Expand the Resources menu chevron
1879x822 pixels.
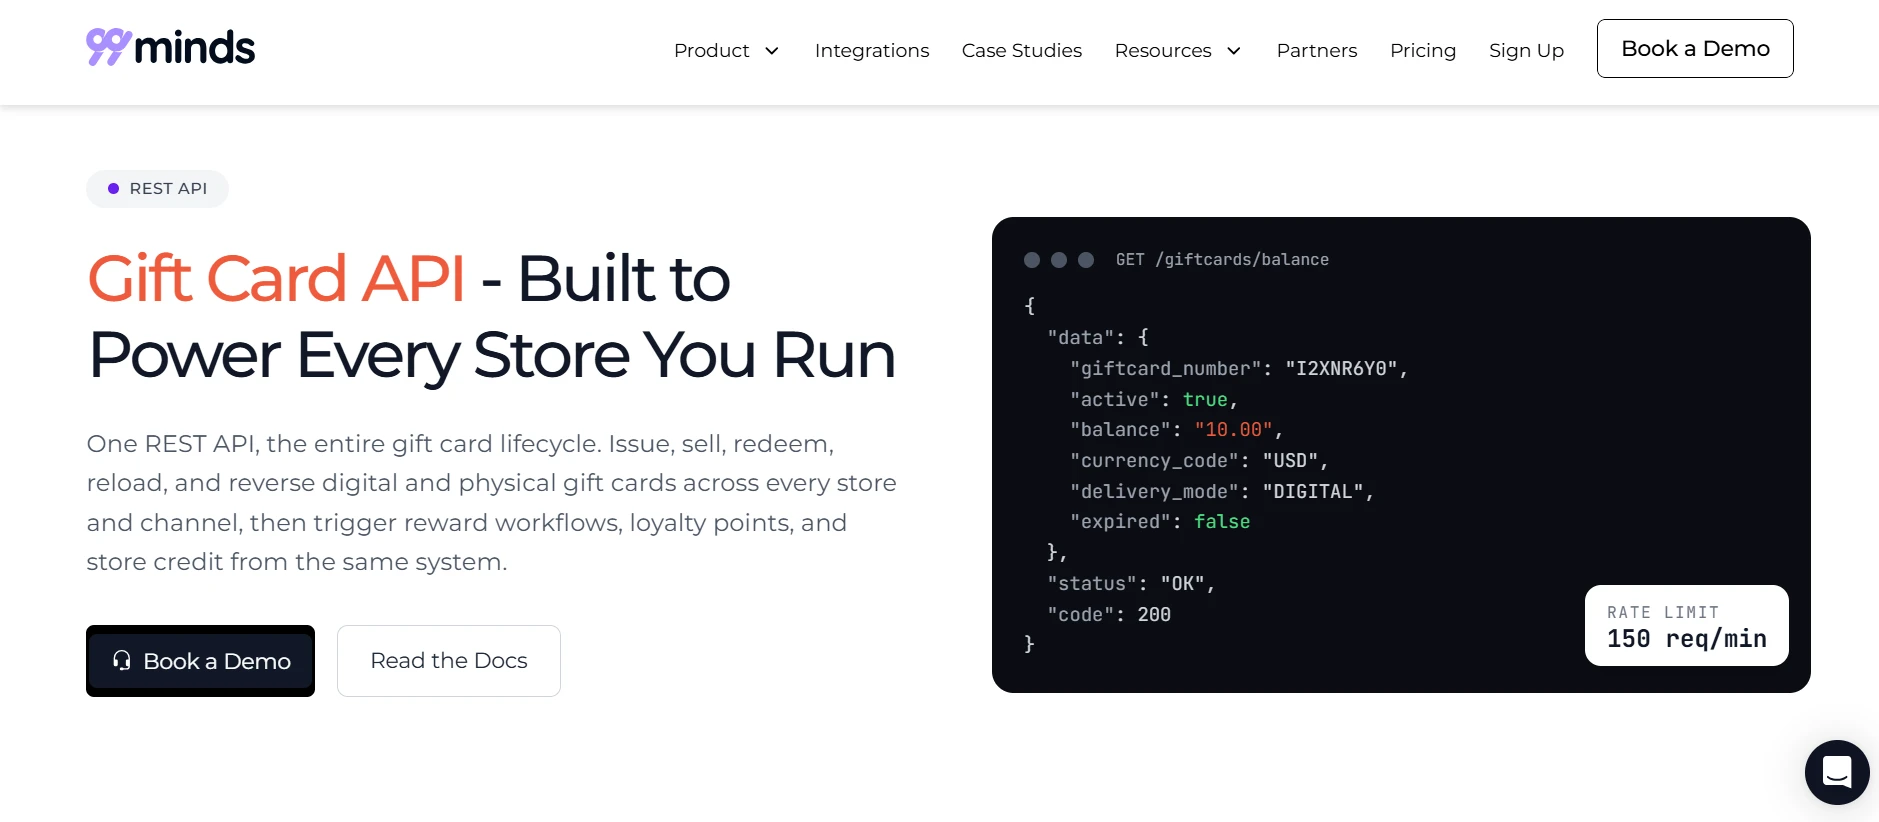point(1234,51)
